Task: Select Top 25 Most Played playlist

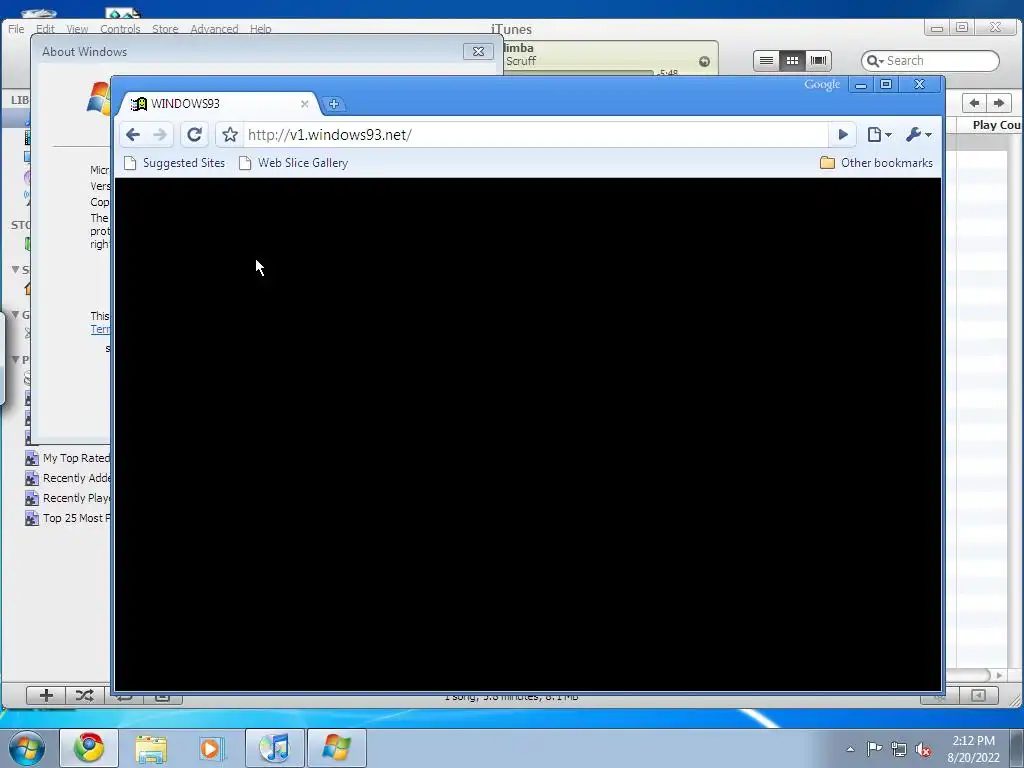Action: [x=68, y=518]
